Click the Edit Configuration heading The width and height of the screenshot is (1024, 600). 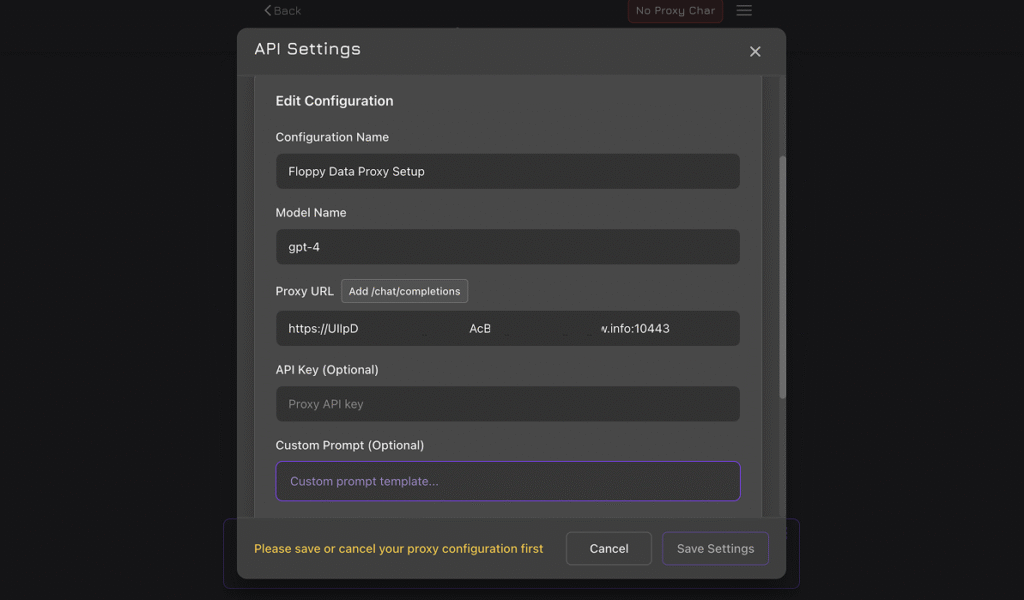click(334, 101)
